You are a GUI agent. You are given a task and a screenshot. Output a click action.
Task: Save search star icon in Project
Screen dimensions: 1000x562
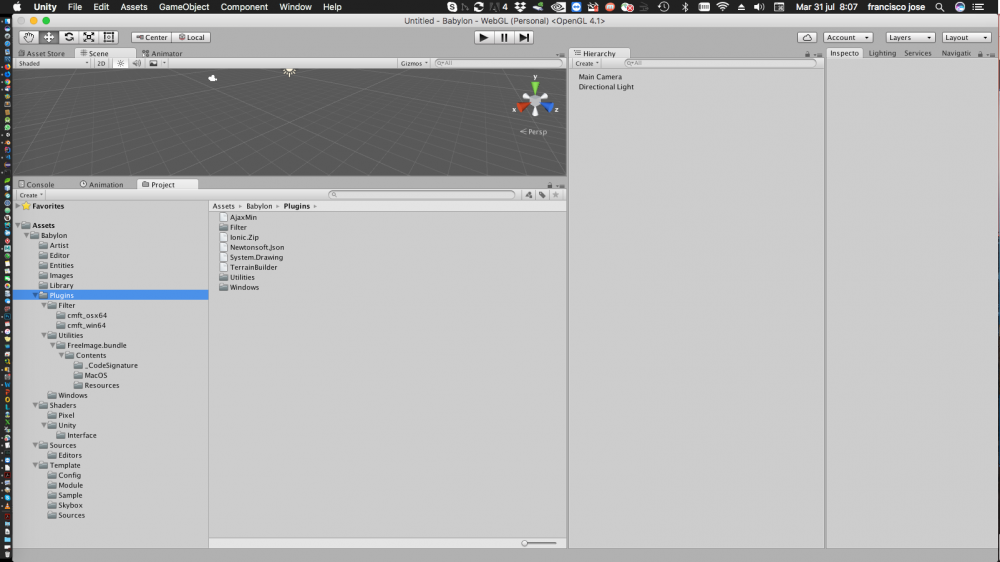(x=555, y=195)
